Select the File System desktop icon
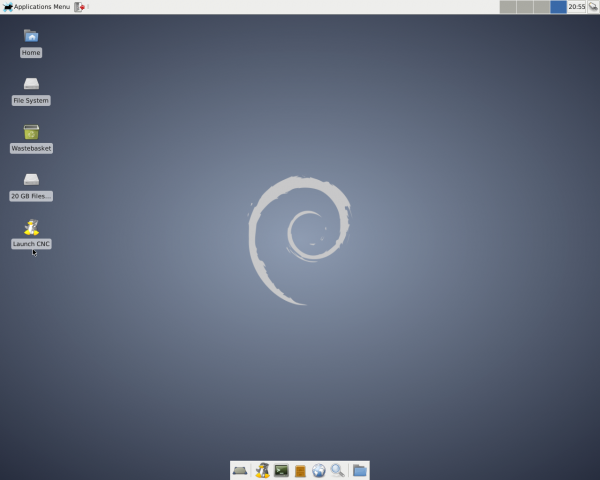600x480 pixels. tap(31, 84)
